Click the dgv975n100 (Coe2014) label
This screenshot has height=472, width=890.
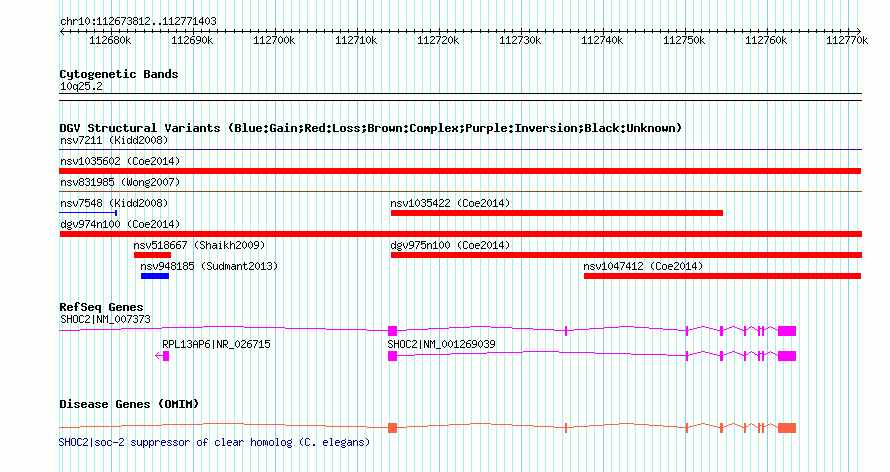coord(450,245)
